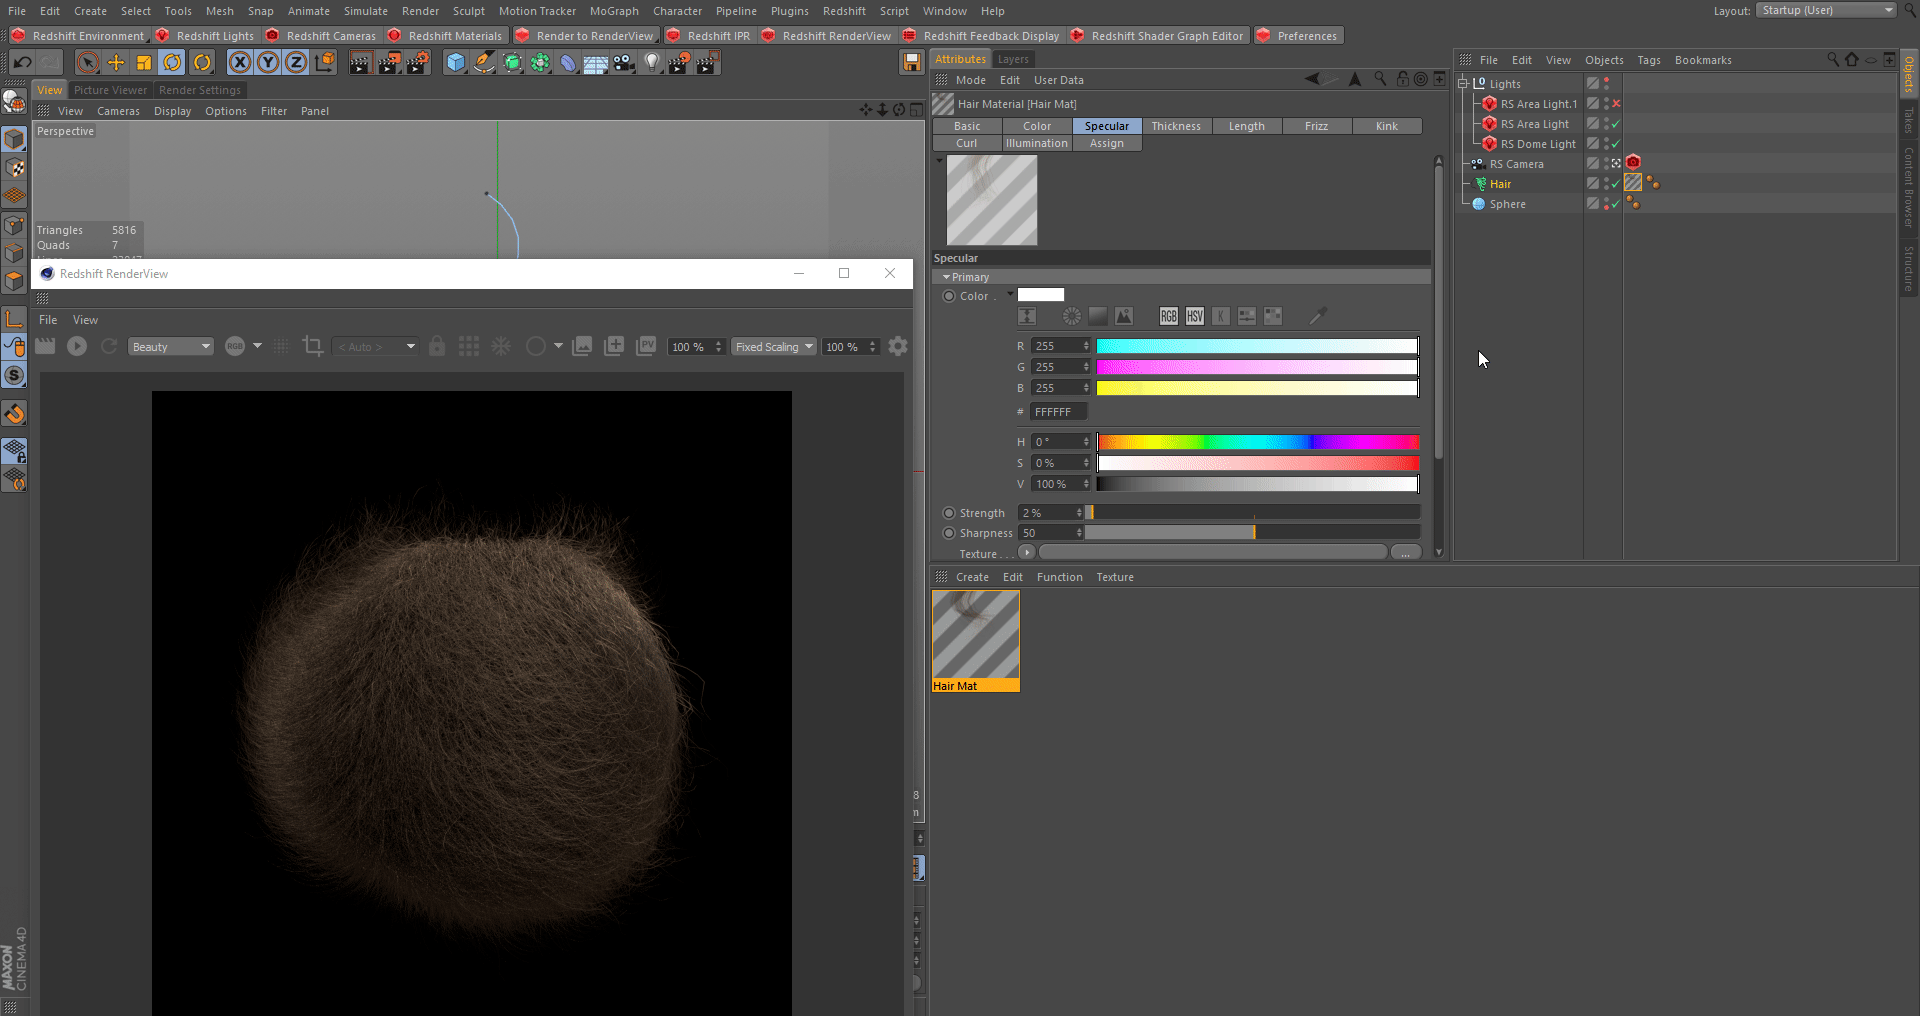The height and width of the screenshot is (1016, 1920).
Task: Toggle the Strength animation radio dot
Action: [949, 513]
